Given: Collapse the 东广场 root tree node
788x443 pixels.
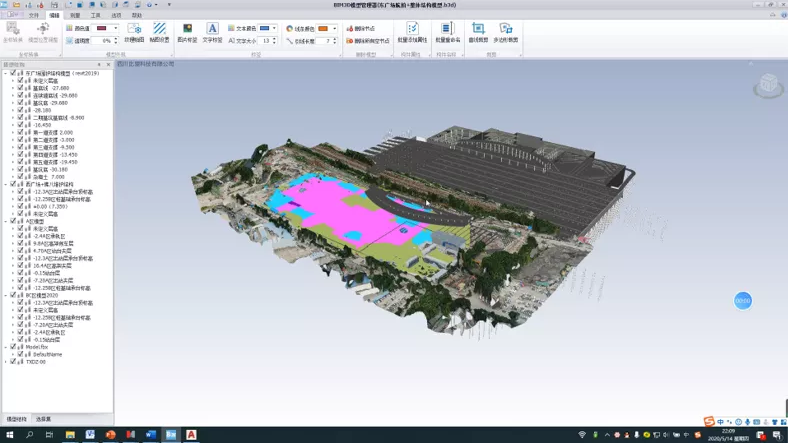Looking at the screenshot, I should pyautogui.click(x=6, y=73).
